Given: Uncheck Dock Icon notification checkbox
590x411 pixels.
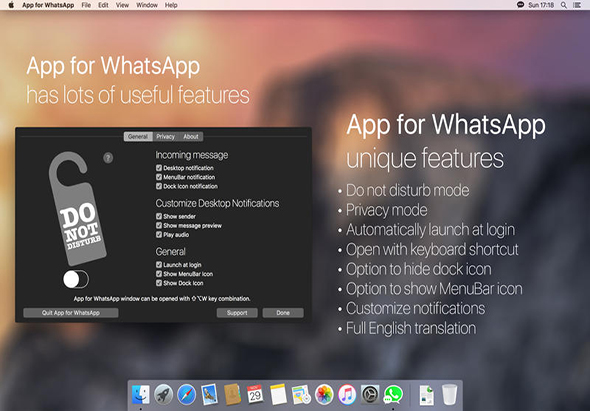Looking at the screenshot, I should point(159,186).
